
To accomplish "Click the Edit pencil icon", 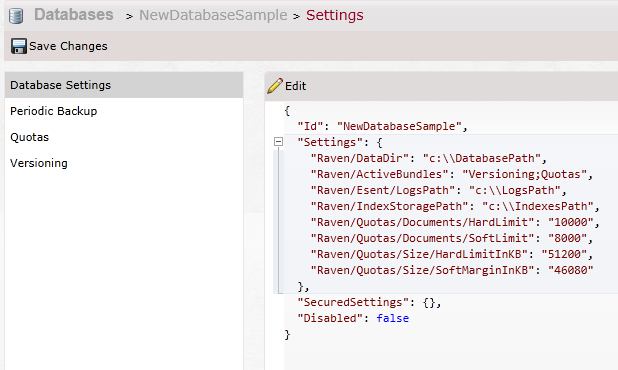I will [275, 86].
